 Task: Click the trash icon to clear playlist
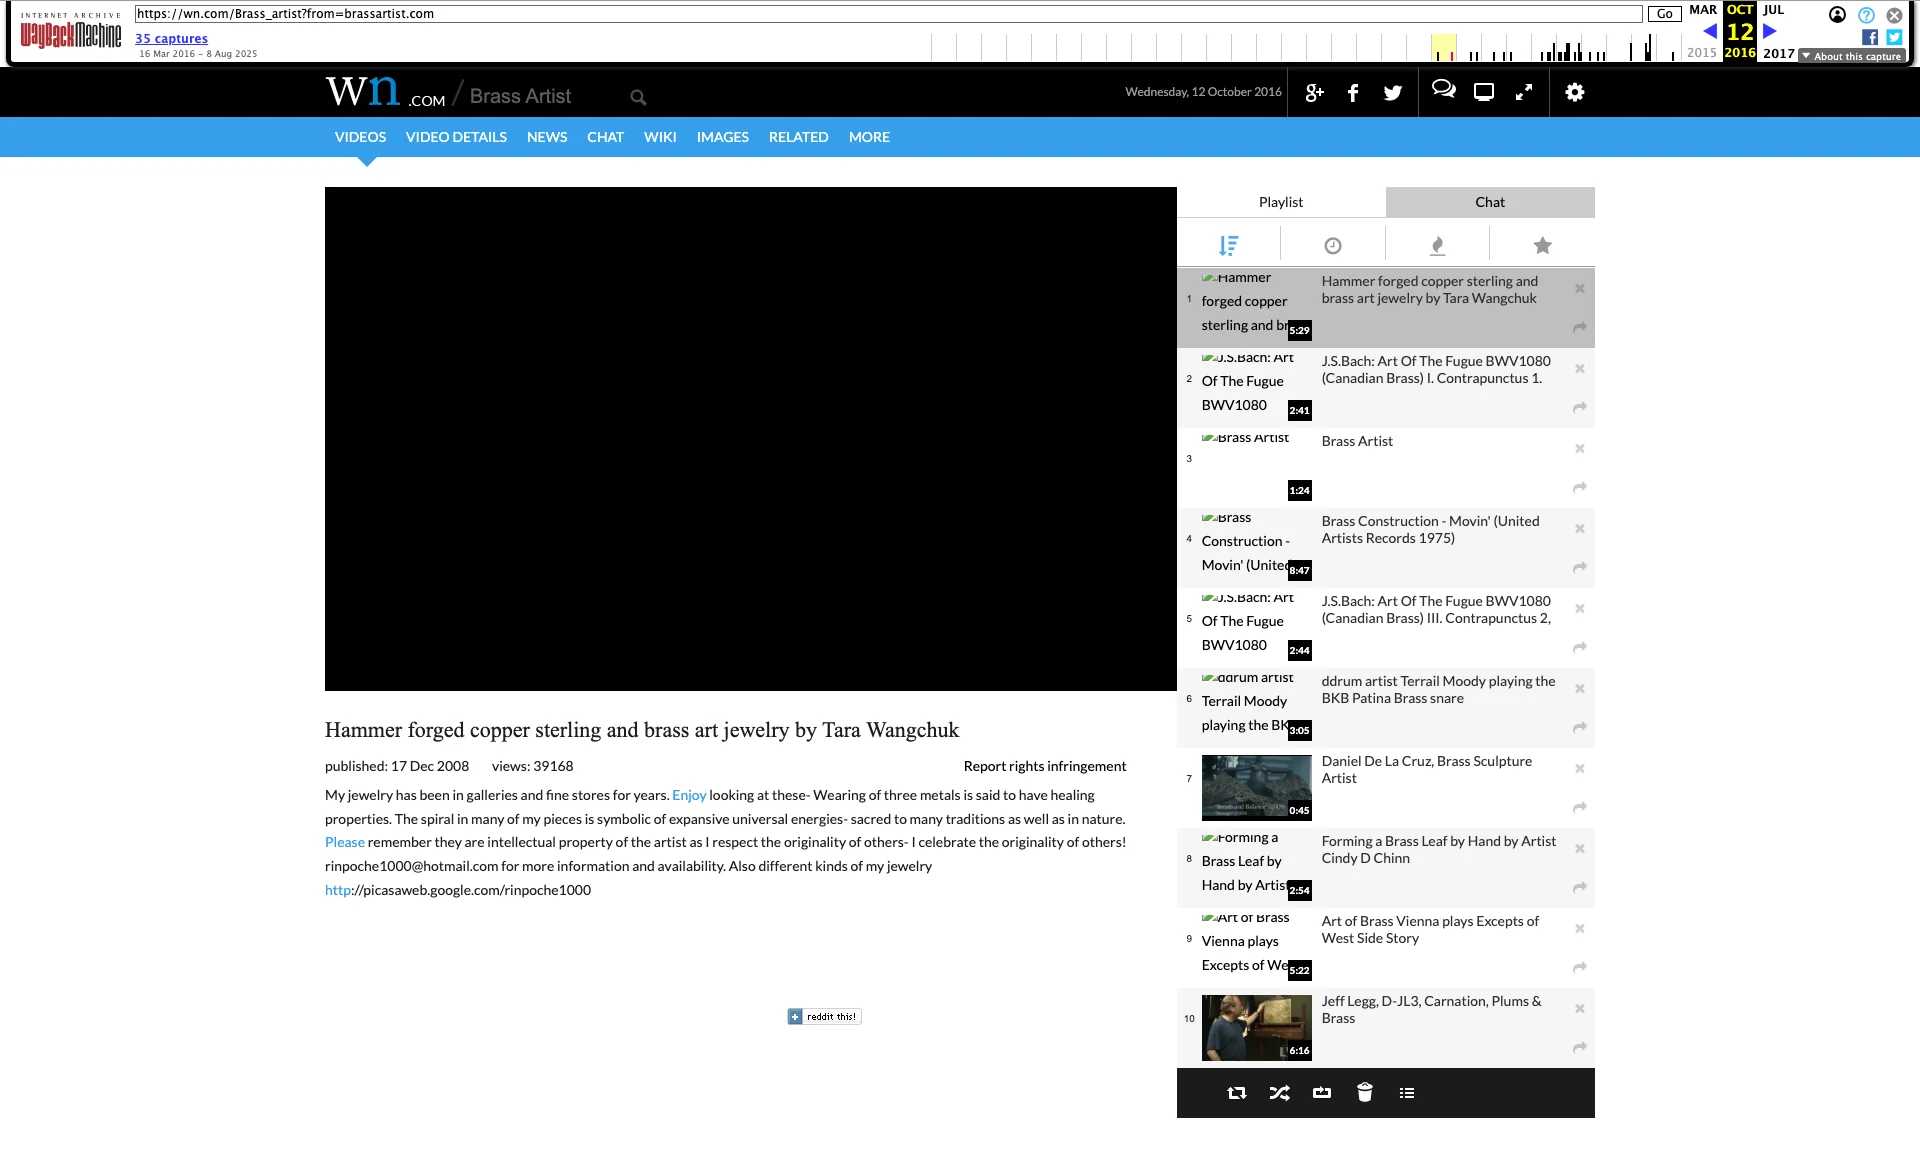point(1364,1093)
